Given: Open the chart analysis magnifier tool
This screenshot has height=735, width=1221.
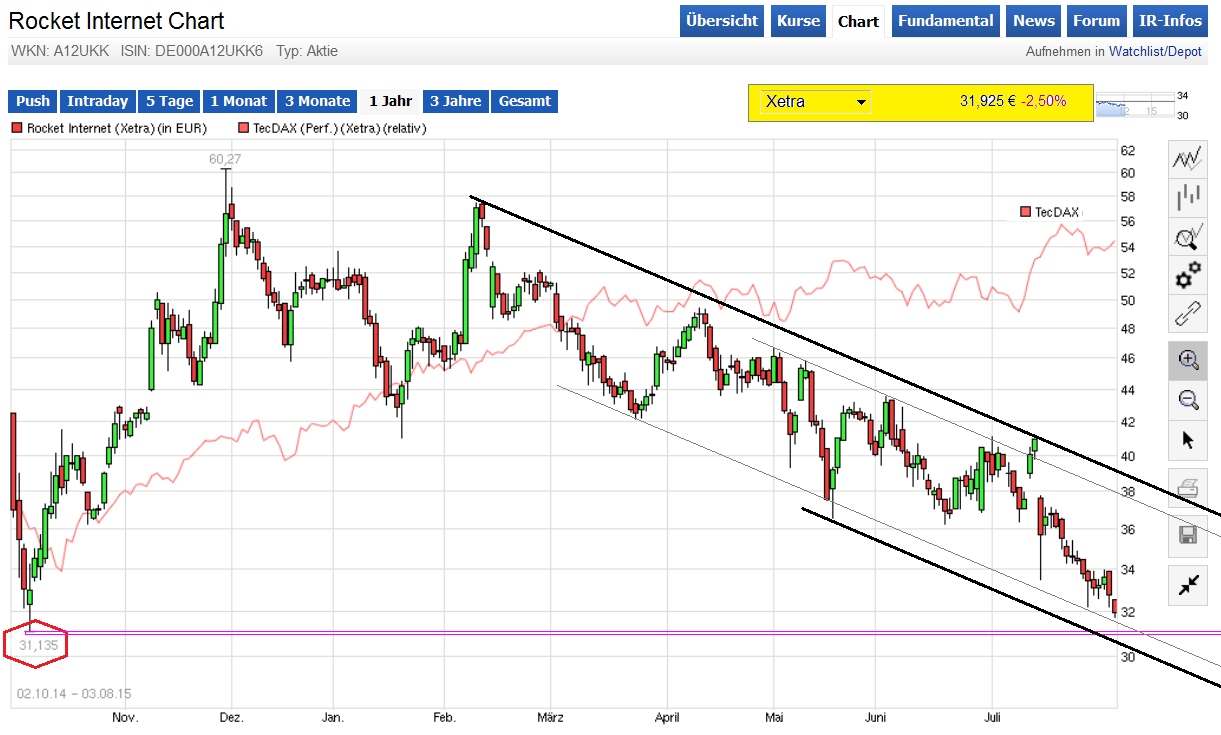Looking at the screenshot, I should 1188,237.
